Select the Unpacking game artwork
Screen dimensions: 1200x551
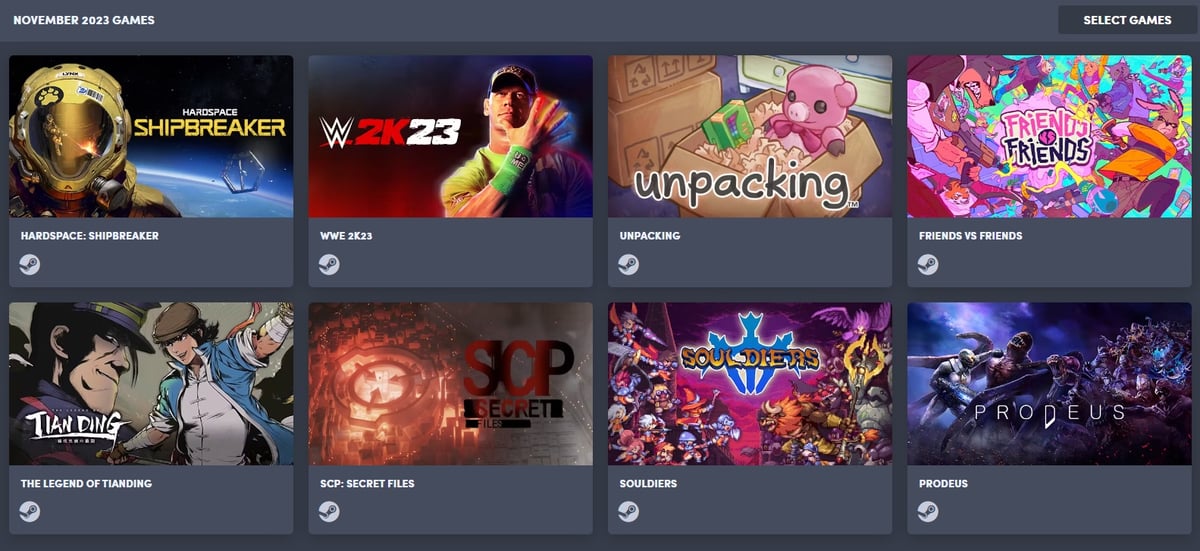click(x=750, y=136)
